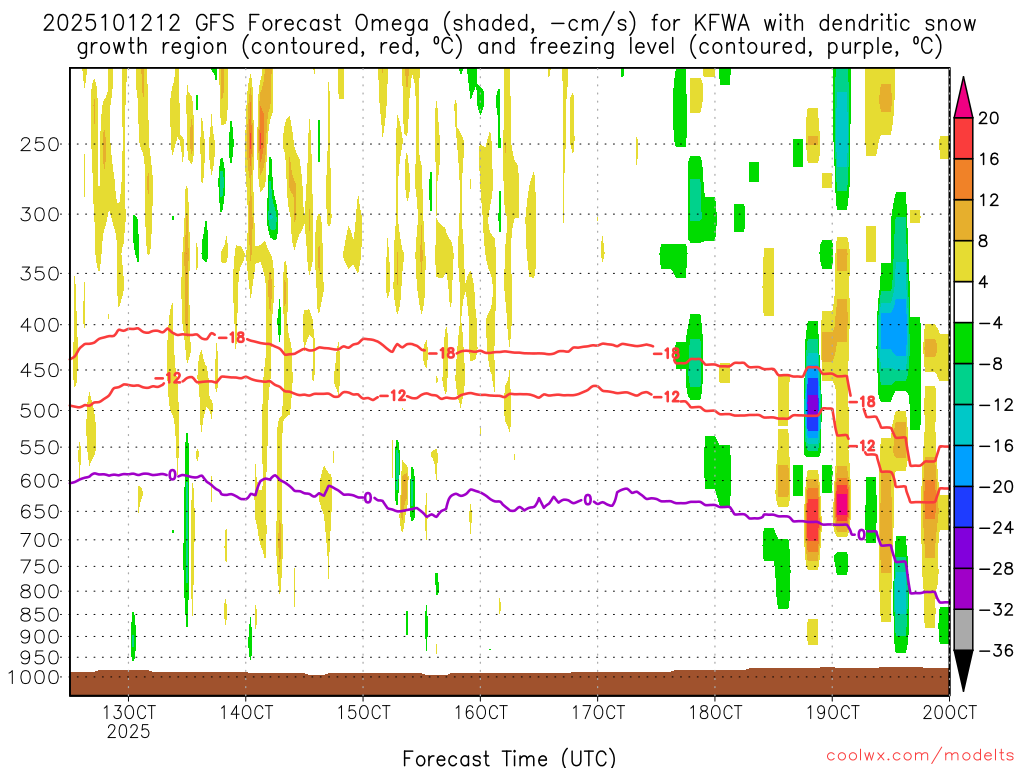This screenshot has height=768, width=1024.
Task: Click the colorbar tick label -24
Action: [996, 528]
